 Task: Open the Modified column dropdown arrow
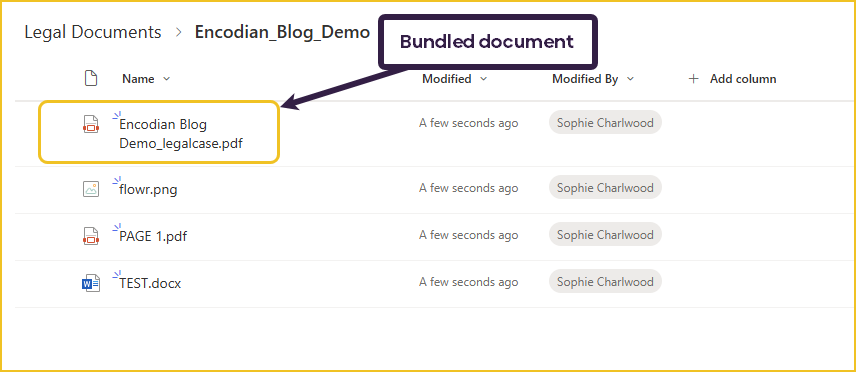click(x=483, y=79)
